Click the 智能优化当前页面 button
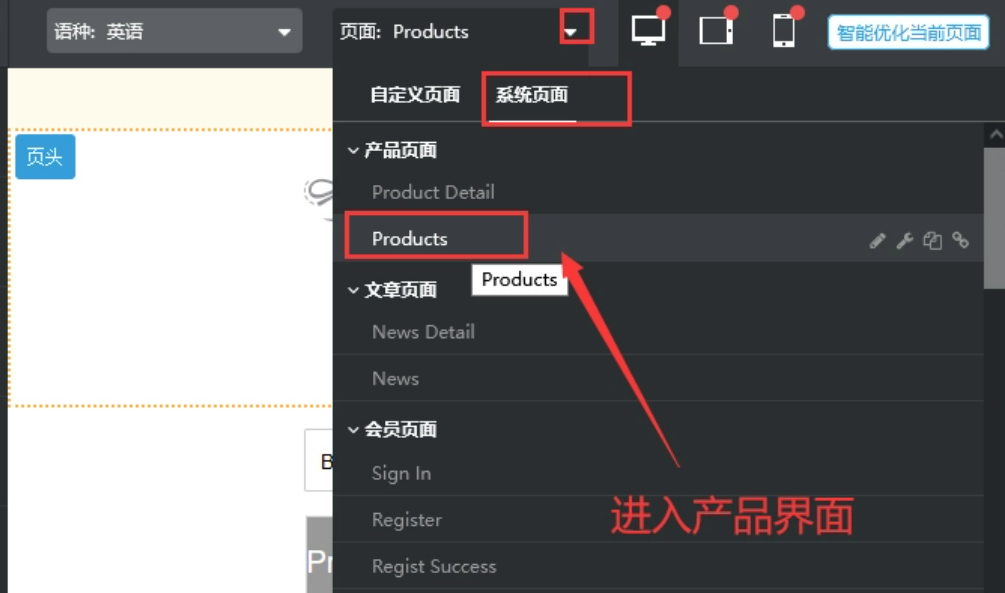1005x593 pixels. (x=908, y=33)
